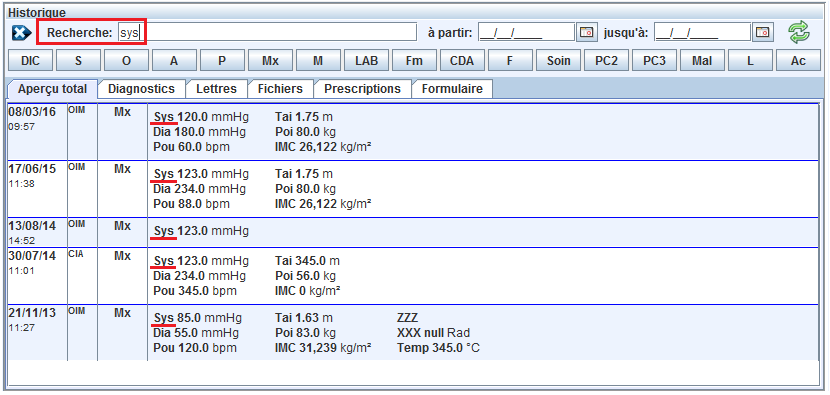Toggle the Mal filter button
The height and width of the screenshot is (395, 830).
click(702, 60)
